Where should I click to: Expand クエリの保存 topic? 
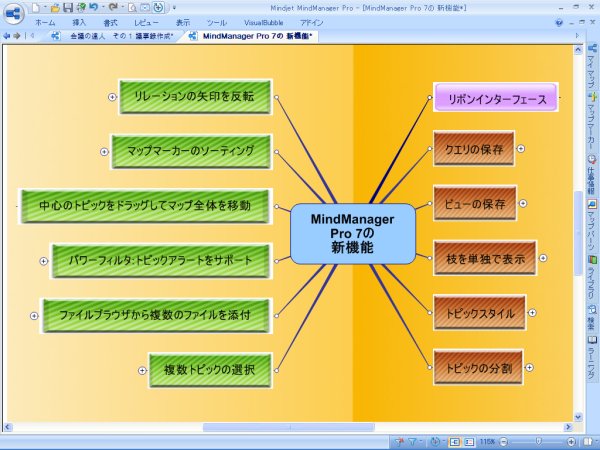coord(521,148)
